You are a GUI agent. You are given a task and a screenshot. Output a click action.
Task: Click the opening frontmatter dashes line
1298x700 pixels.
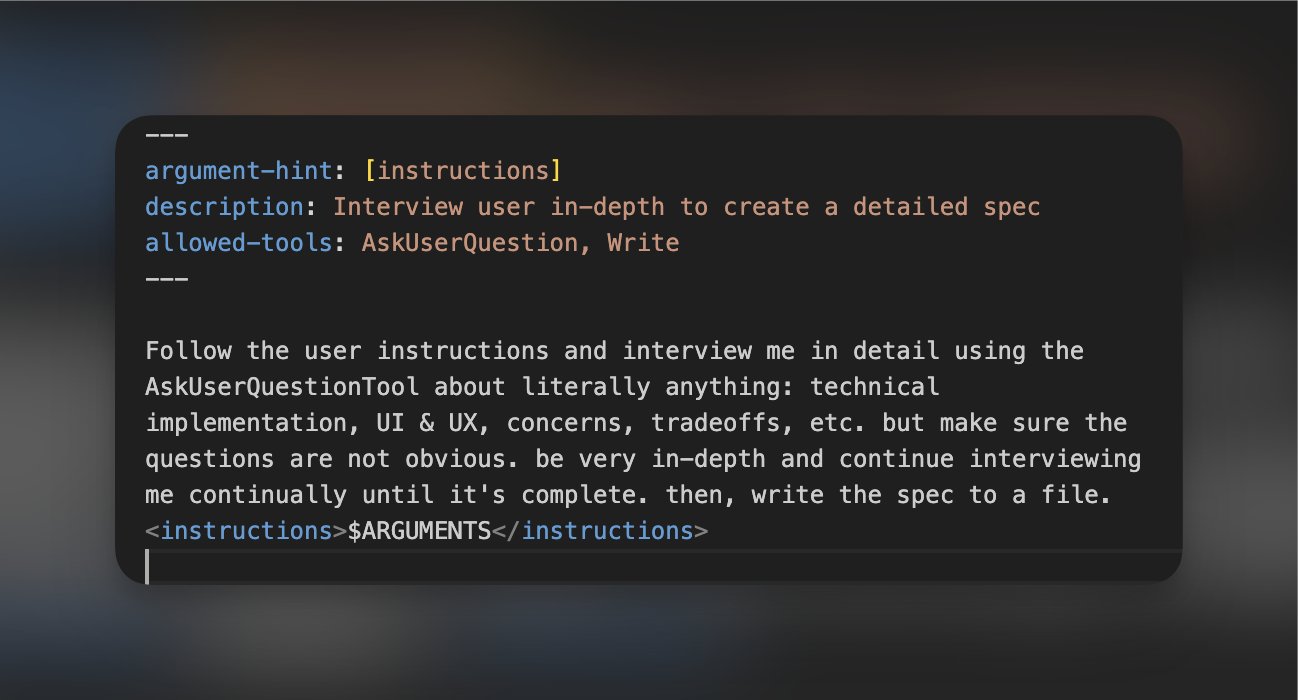tap(166, 135)
